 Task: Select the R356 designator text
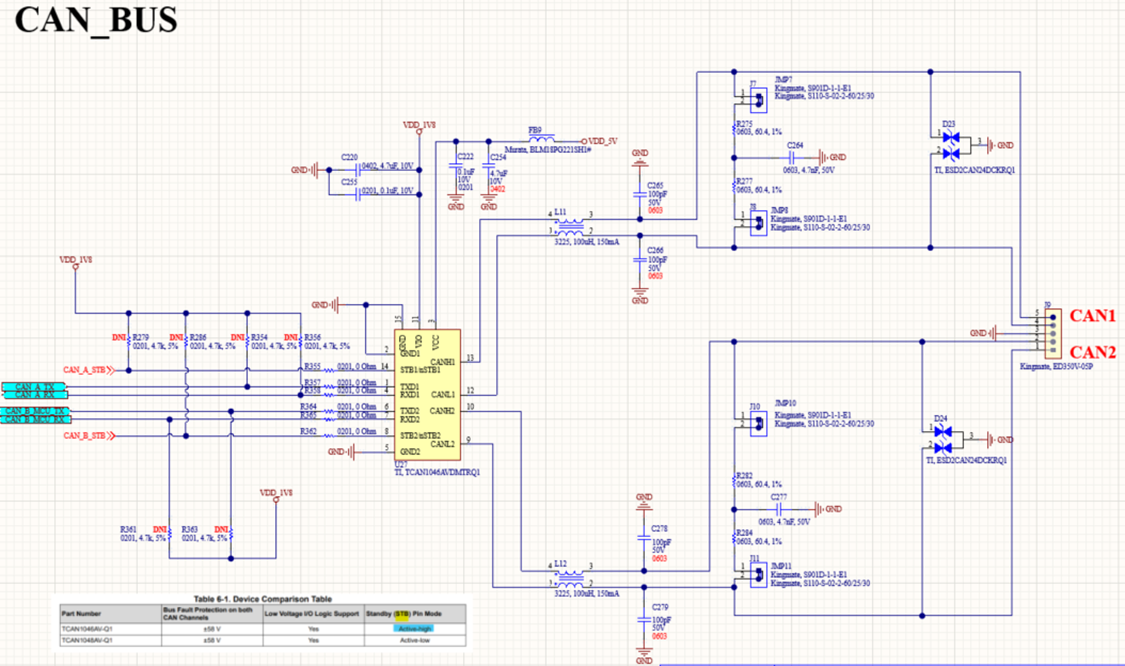(313, 337)
